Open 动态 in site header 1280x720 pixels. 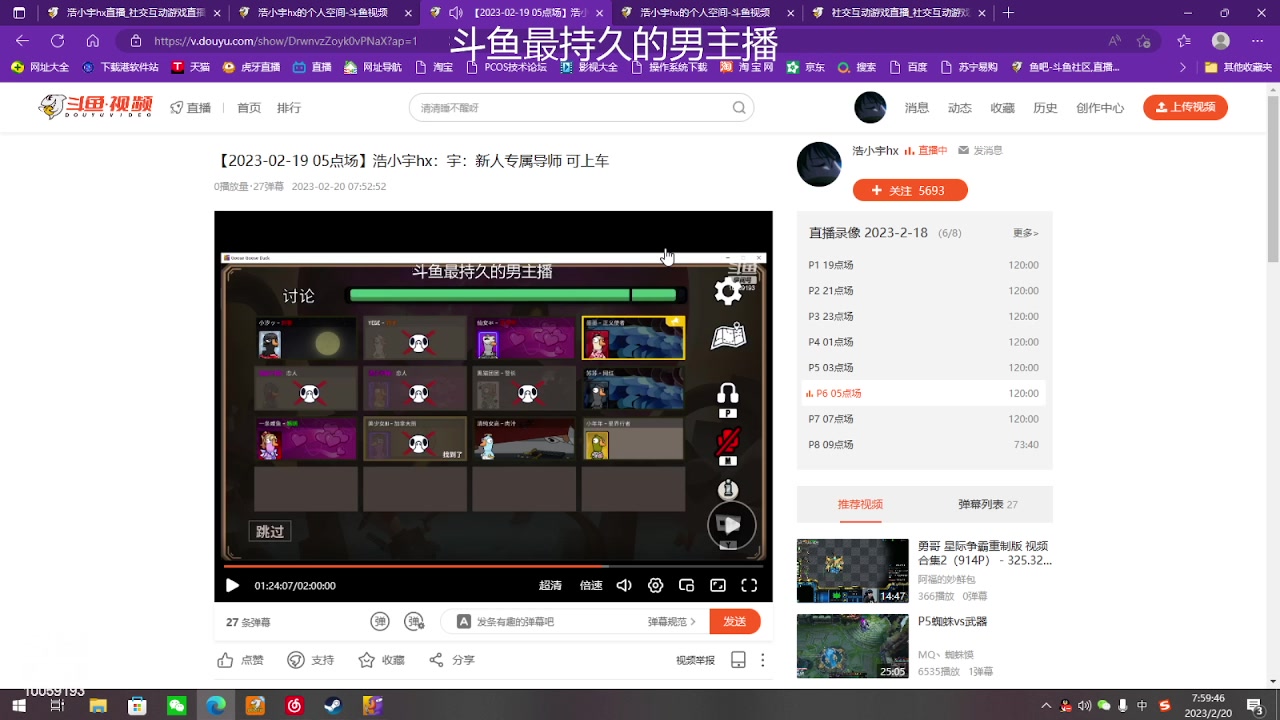click(960, 108)
